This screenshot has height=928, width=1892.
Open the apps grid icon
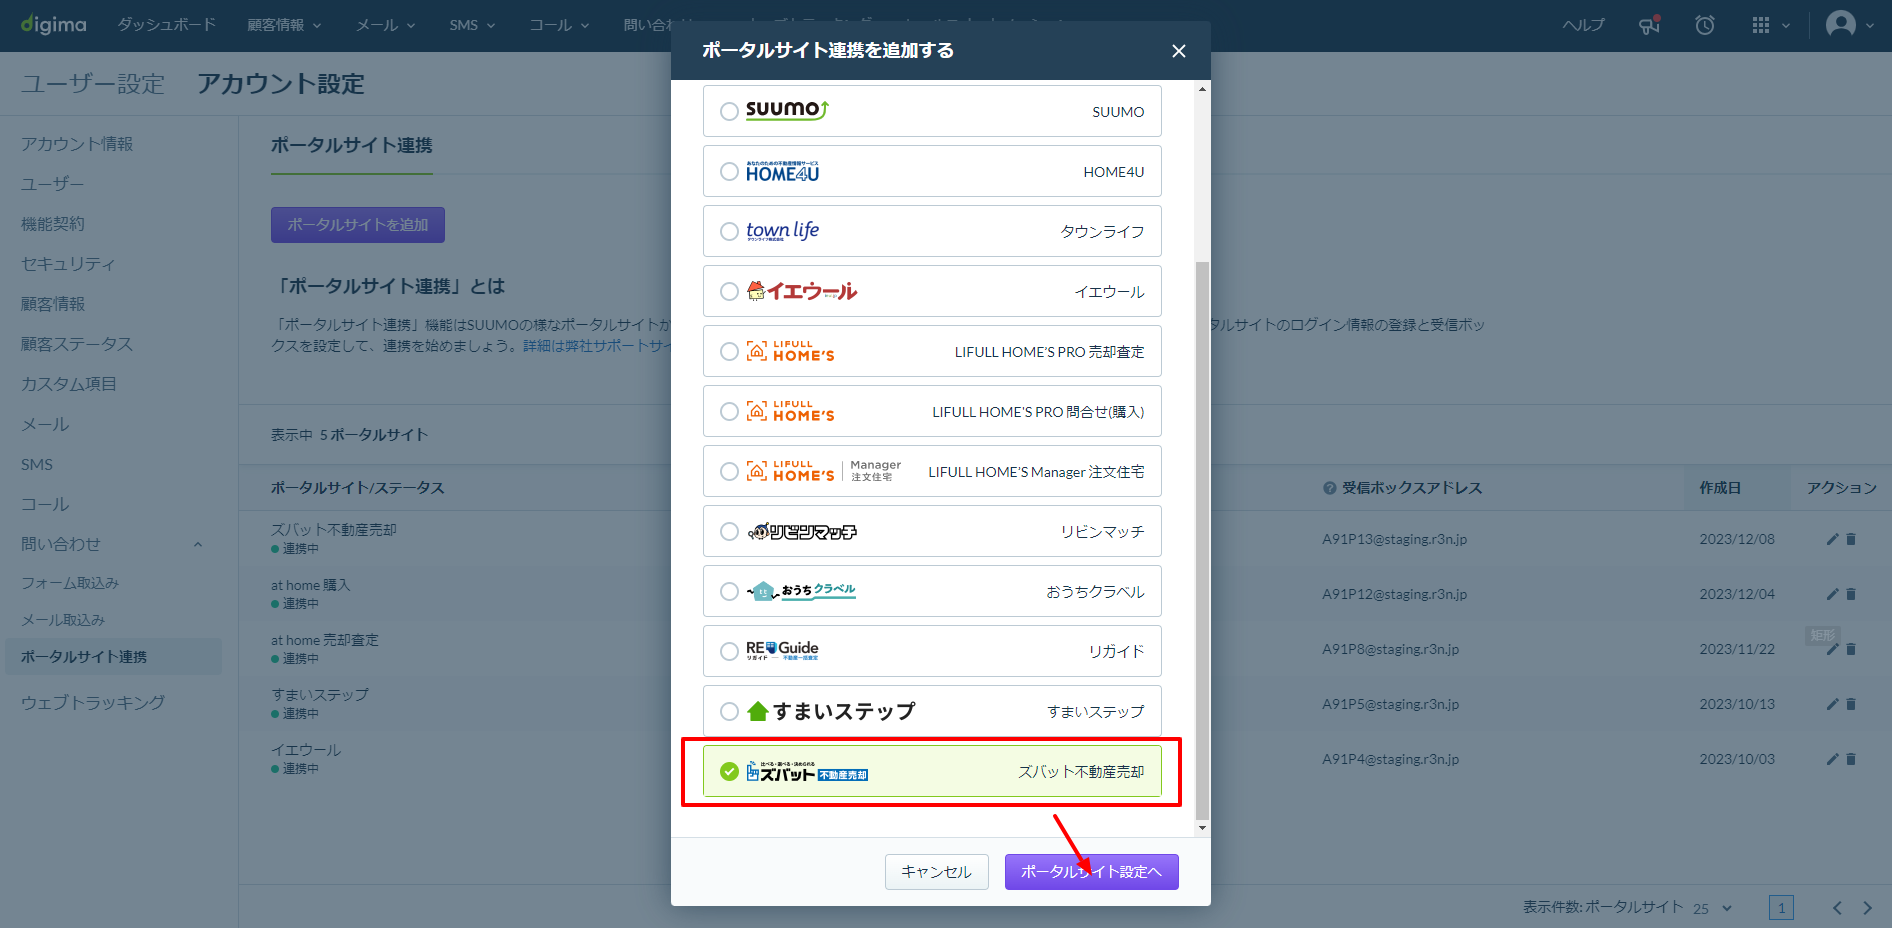[x=1762, y=25]
